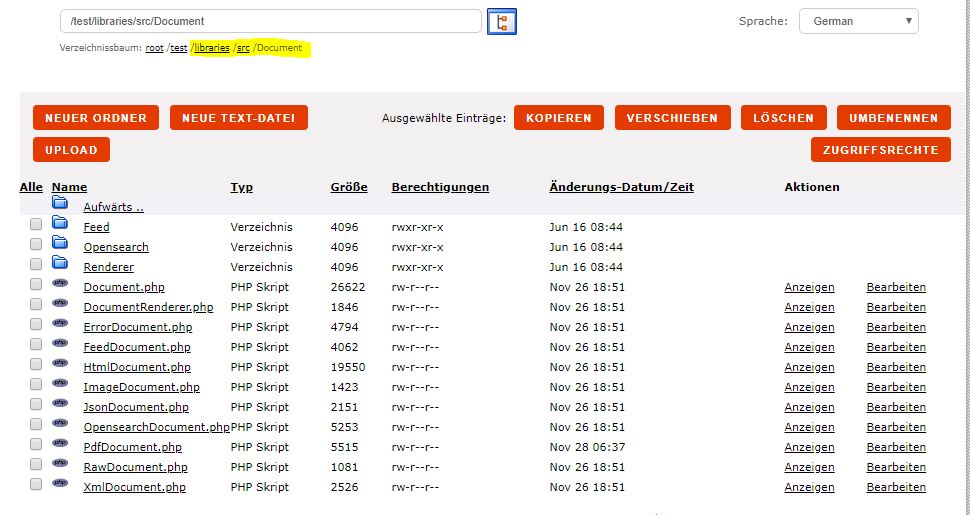
Task: Click Anzeigen for RawDocument.php
Action: pyautogui.click(x=809, y=467)
